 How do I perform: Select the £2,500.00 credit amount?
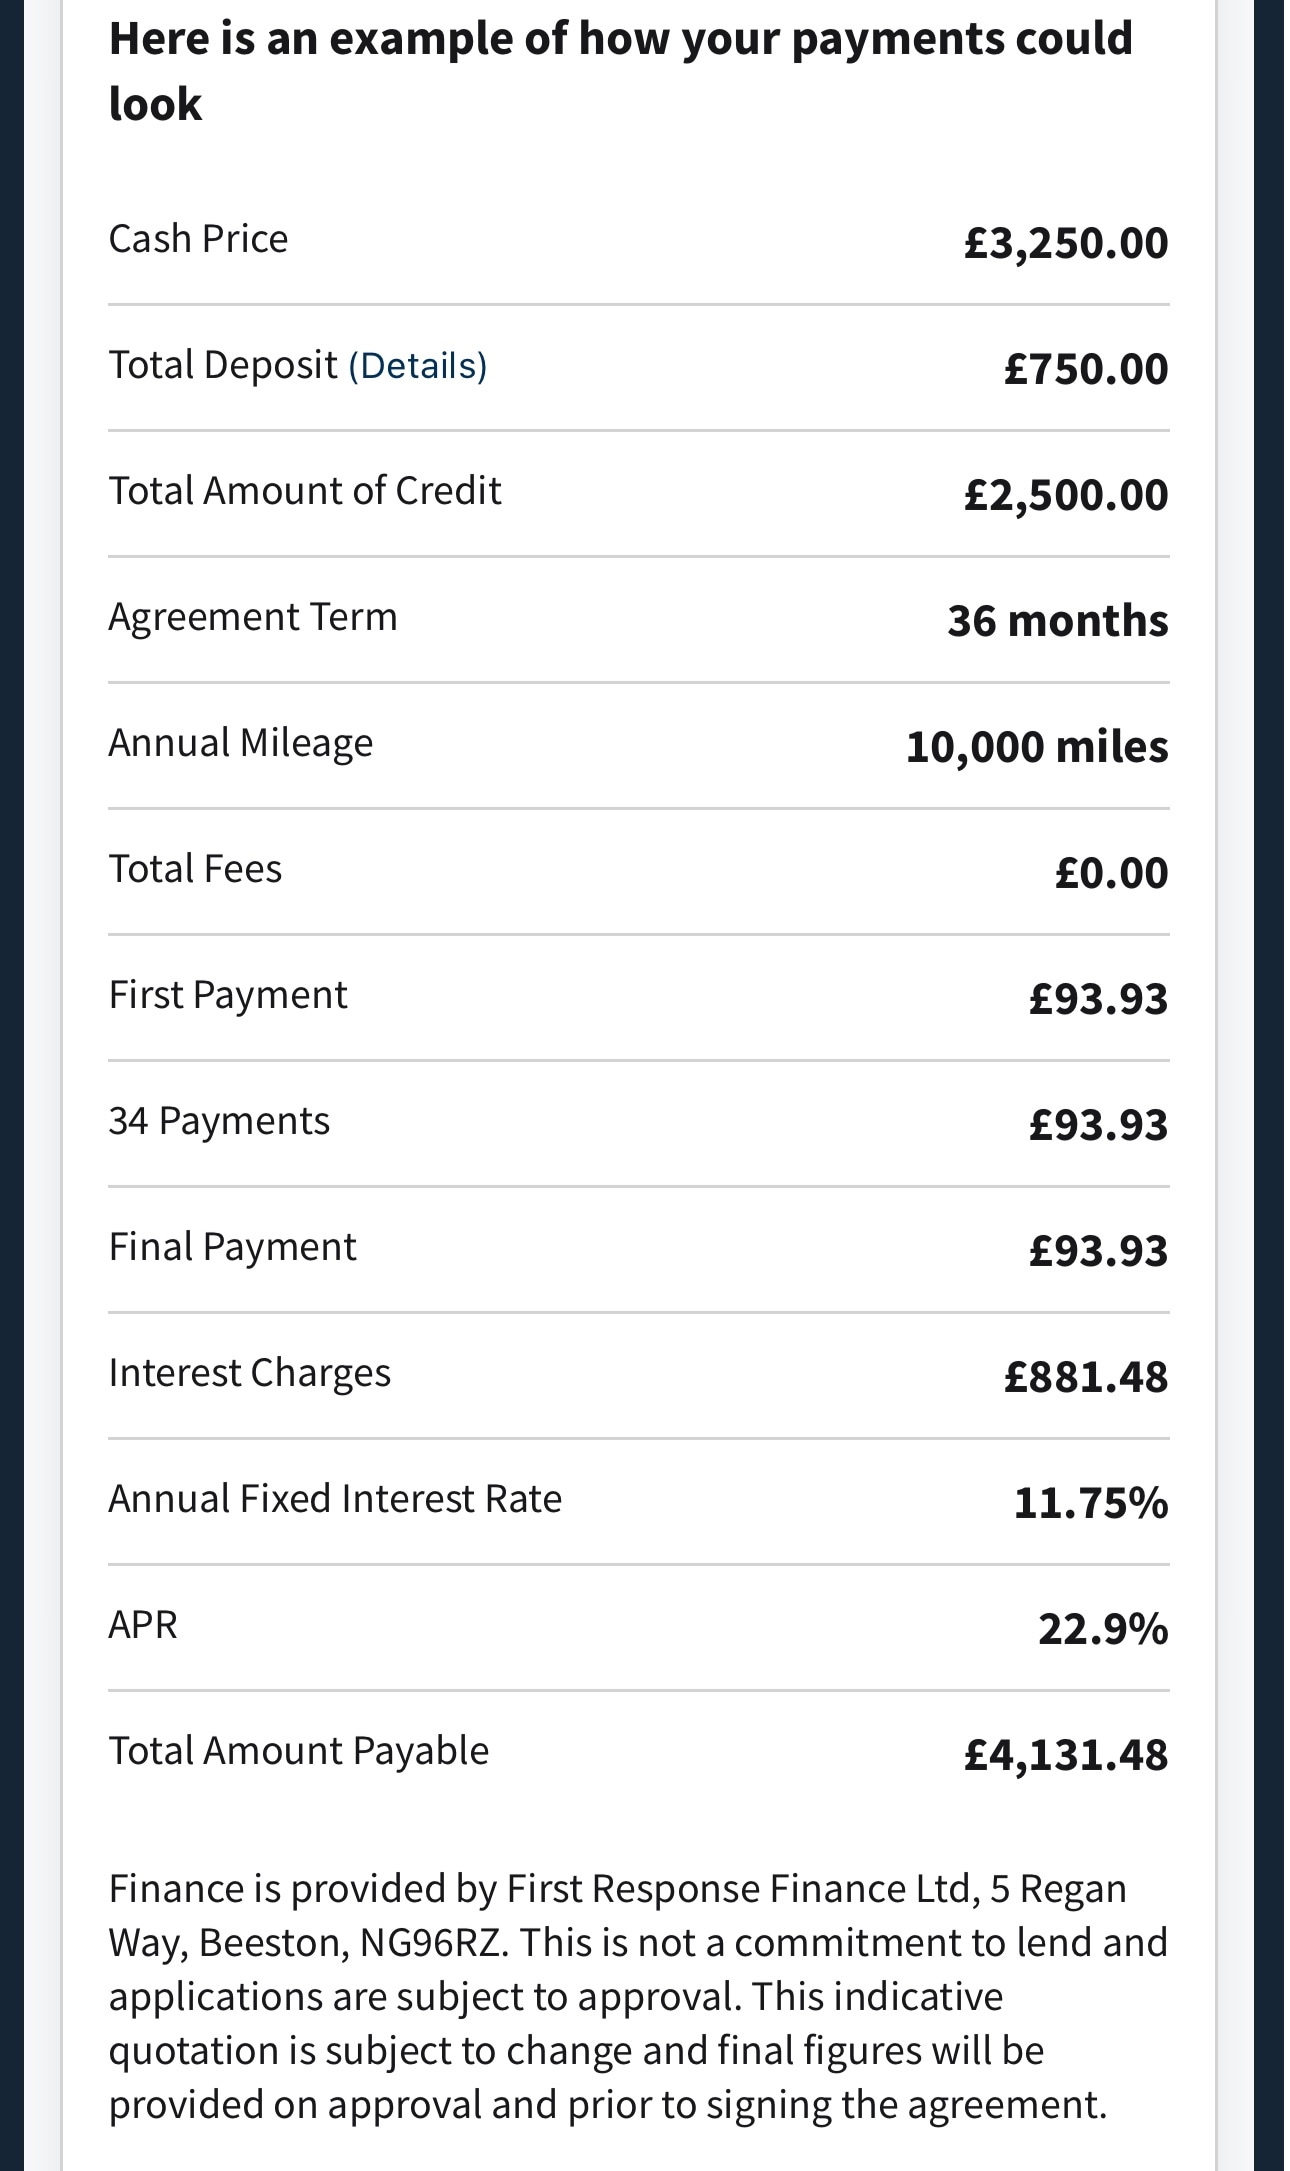tap(1065, 495)
